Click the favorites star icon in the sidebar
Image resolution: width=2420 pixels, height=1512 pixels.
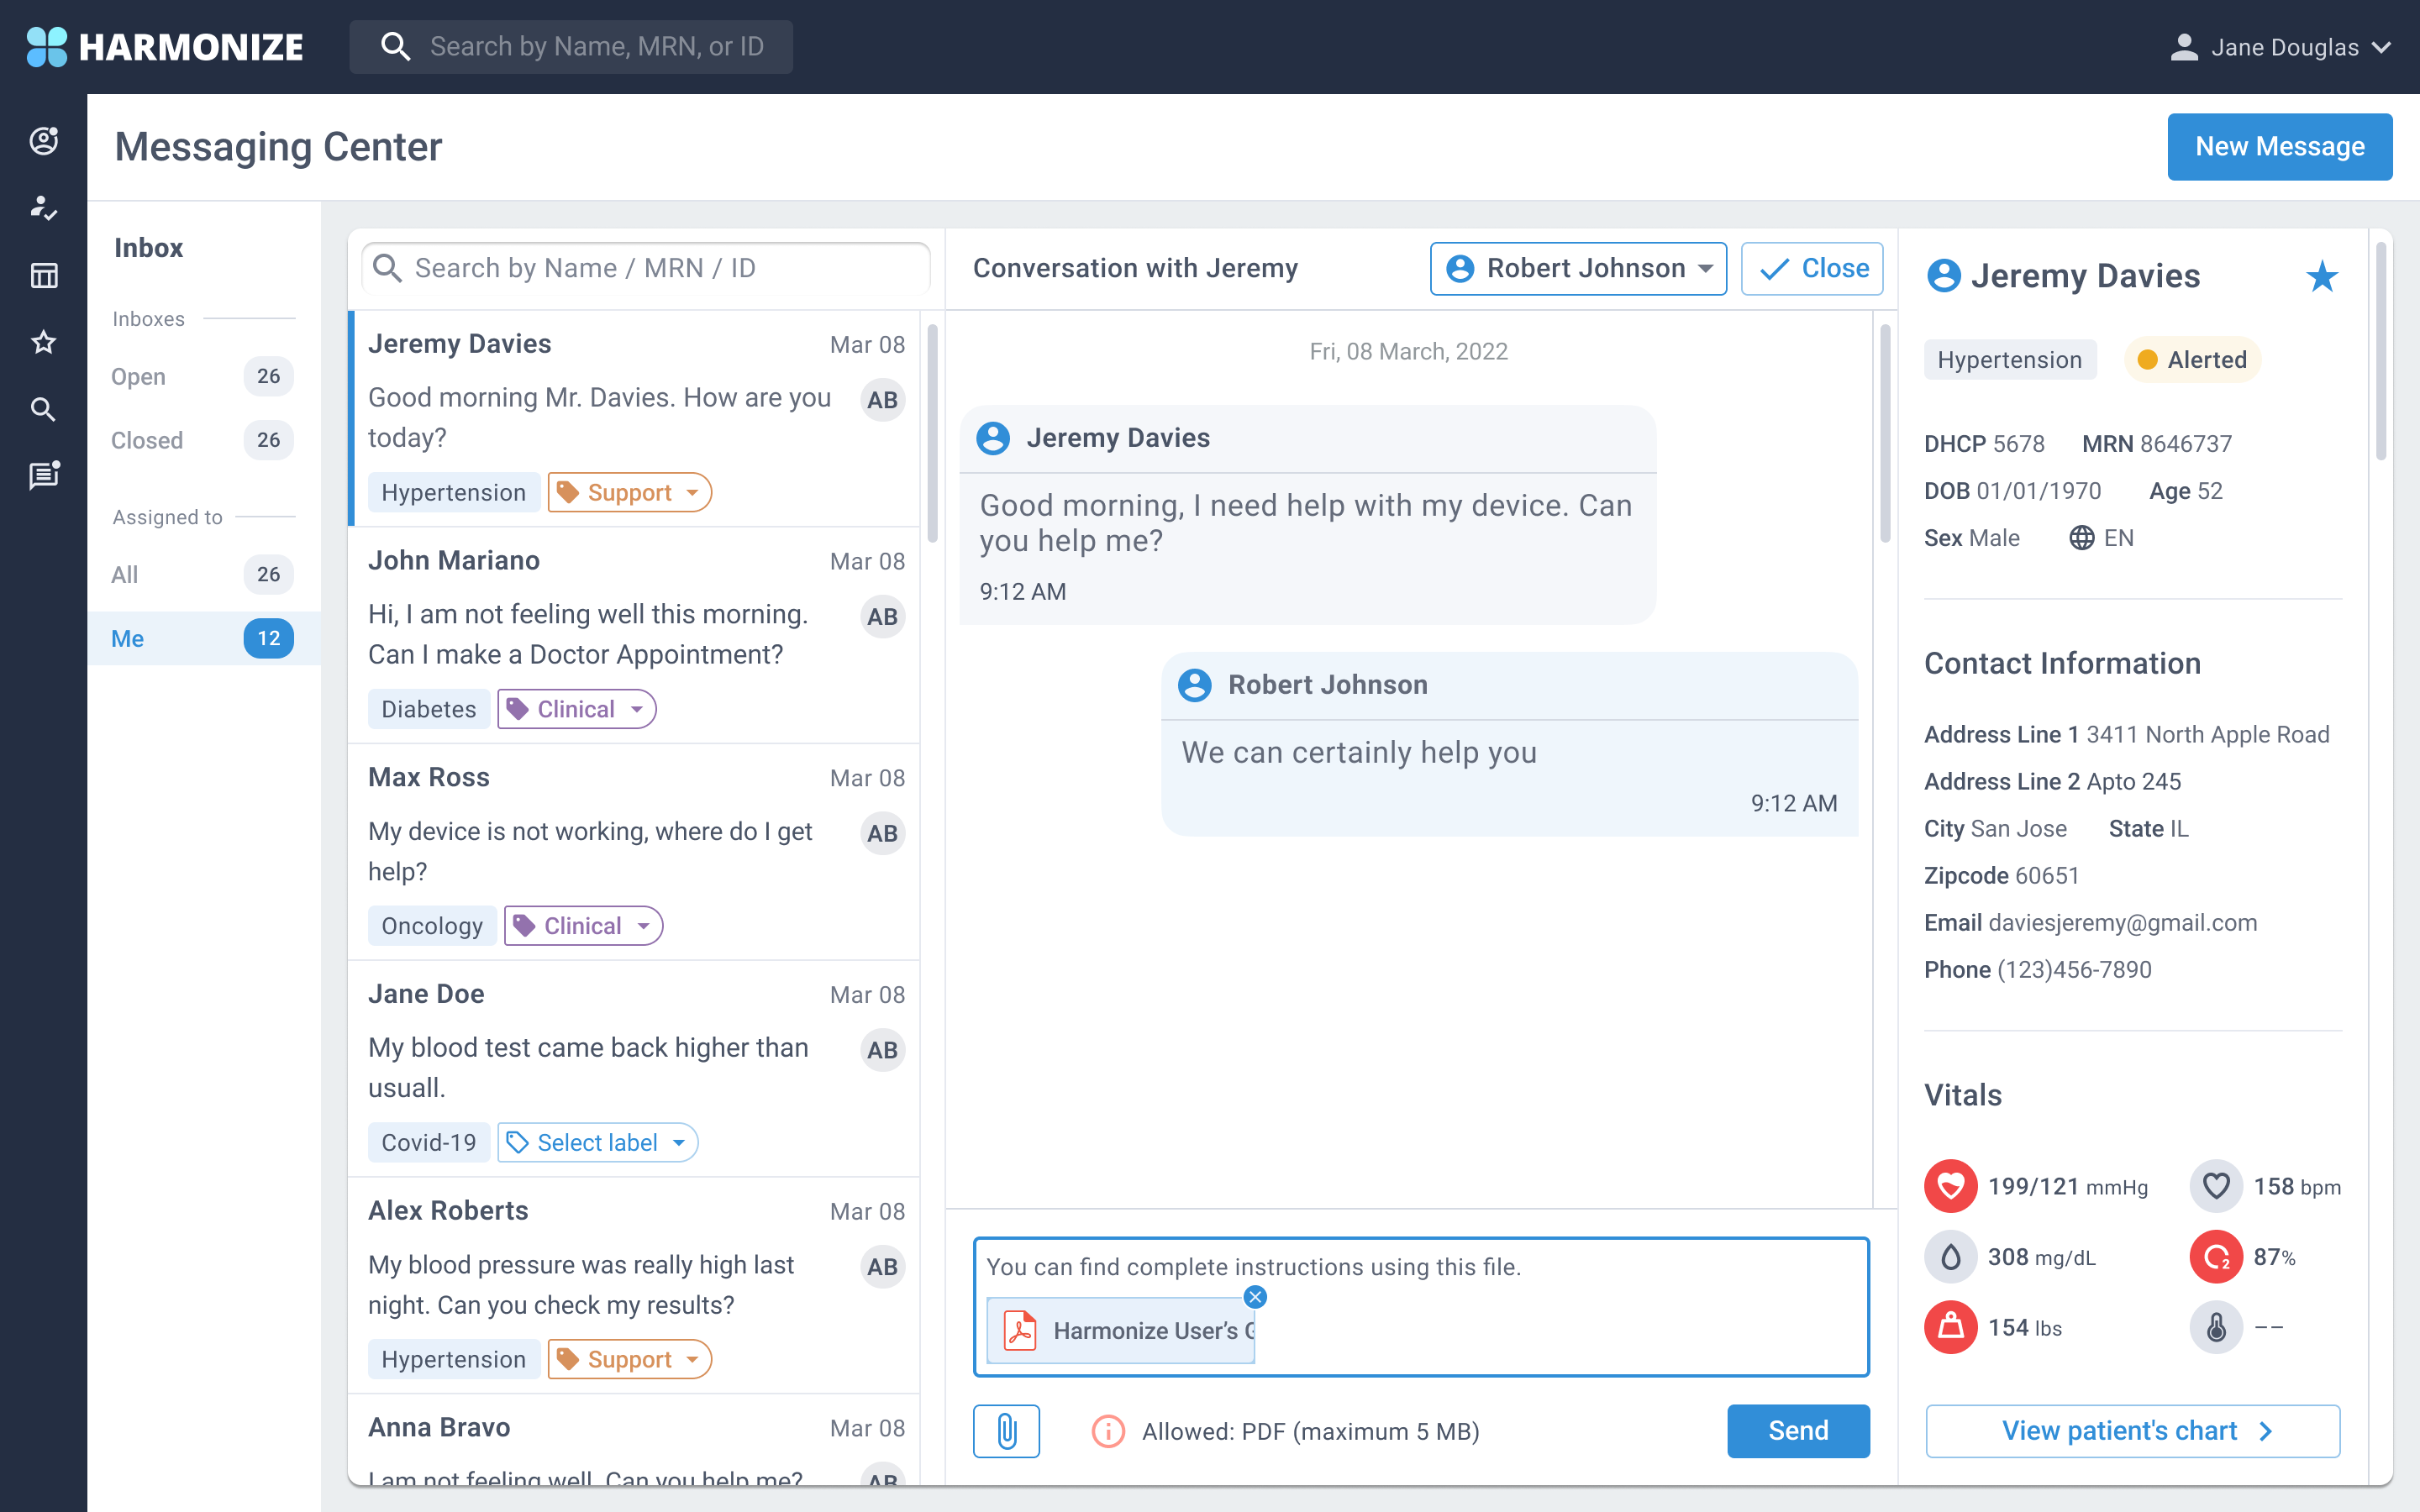point(44,342)
